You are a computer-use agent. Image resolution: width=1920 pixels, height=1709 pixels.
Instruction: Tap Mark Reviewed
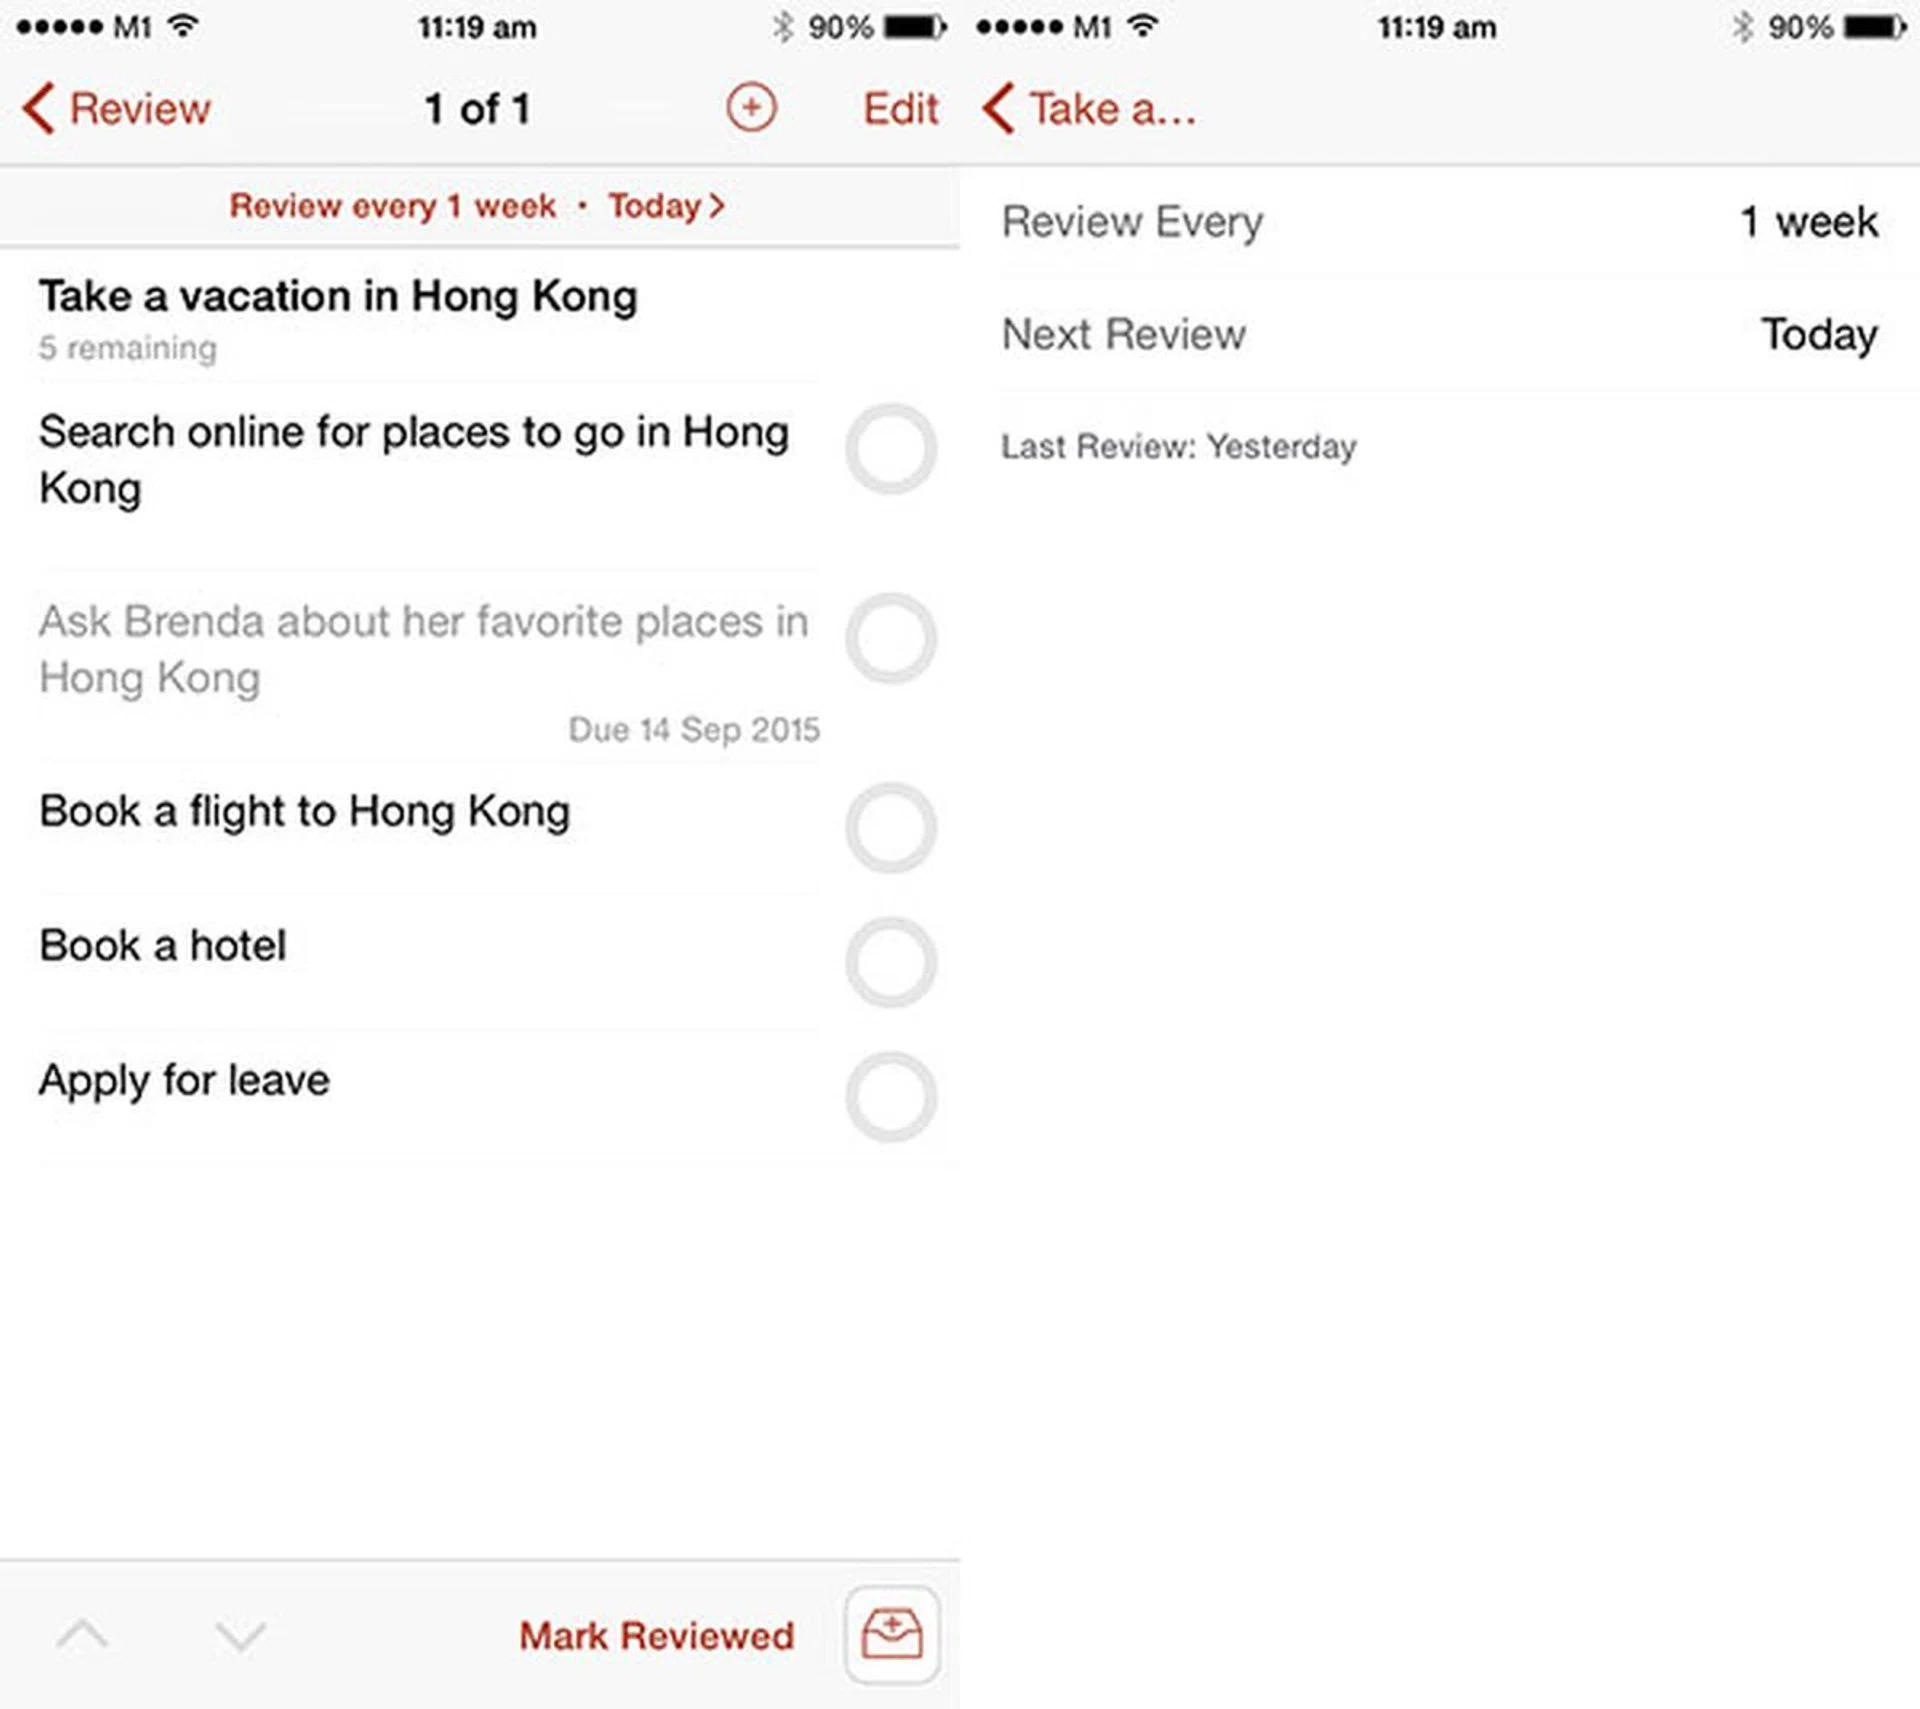[x=657, y=1636]
